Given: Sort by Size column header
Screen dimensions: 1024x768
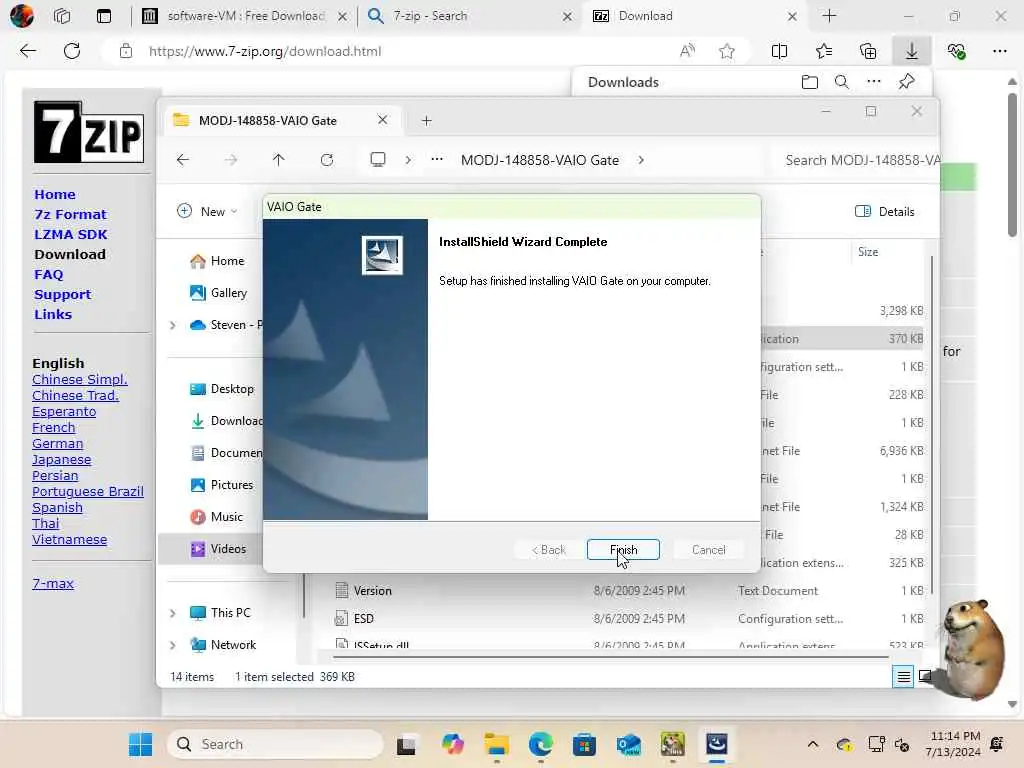Looking at the screenshot, I should coord(868,251).
